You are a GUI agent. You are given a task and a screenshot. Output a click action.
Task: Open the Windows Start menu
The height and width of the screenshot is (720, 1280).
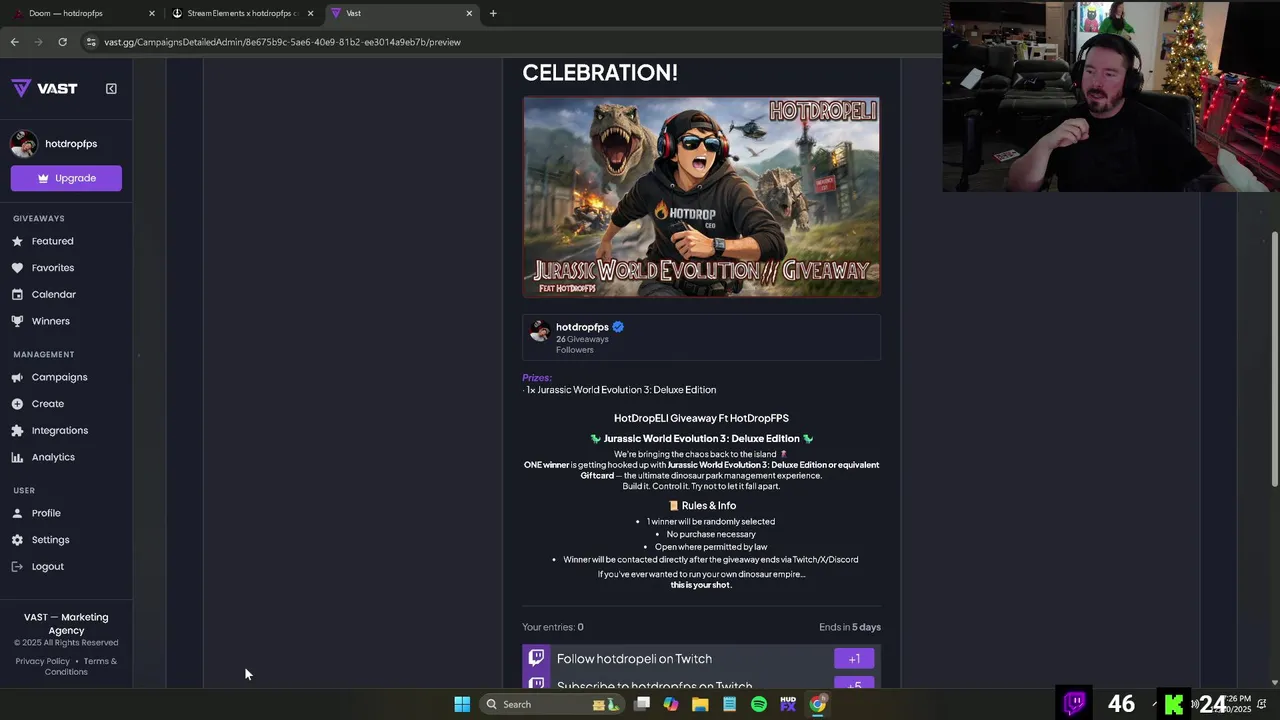(x=462, y=704)
